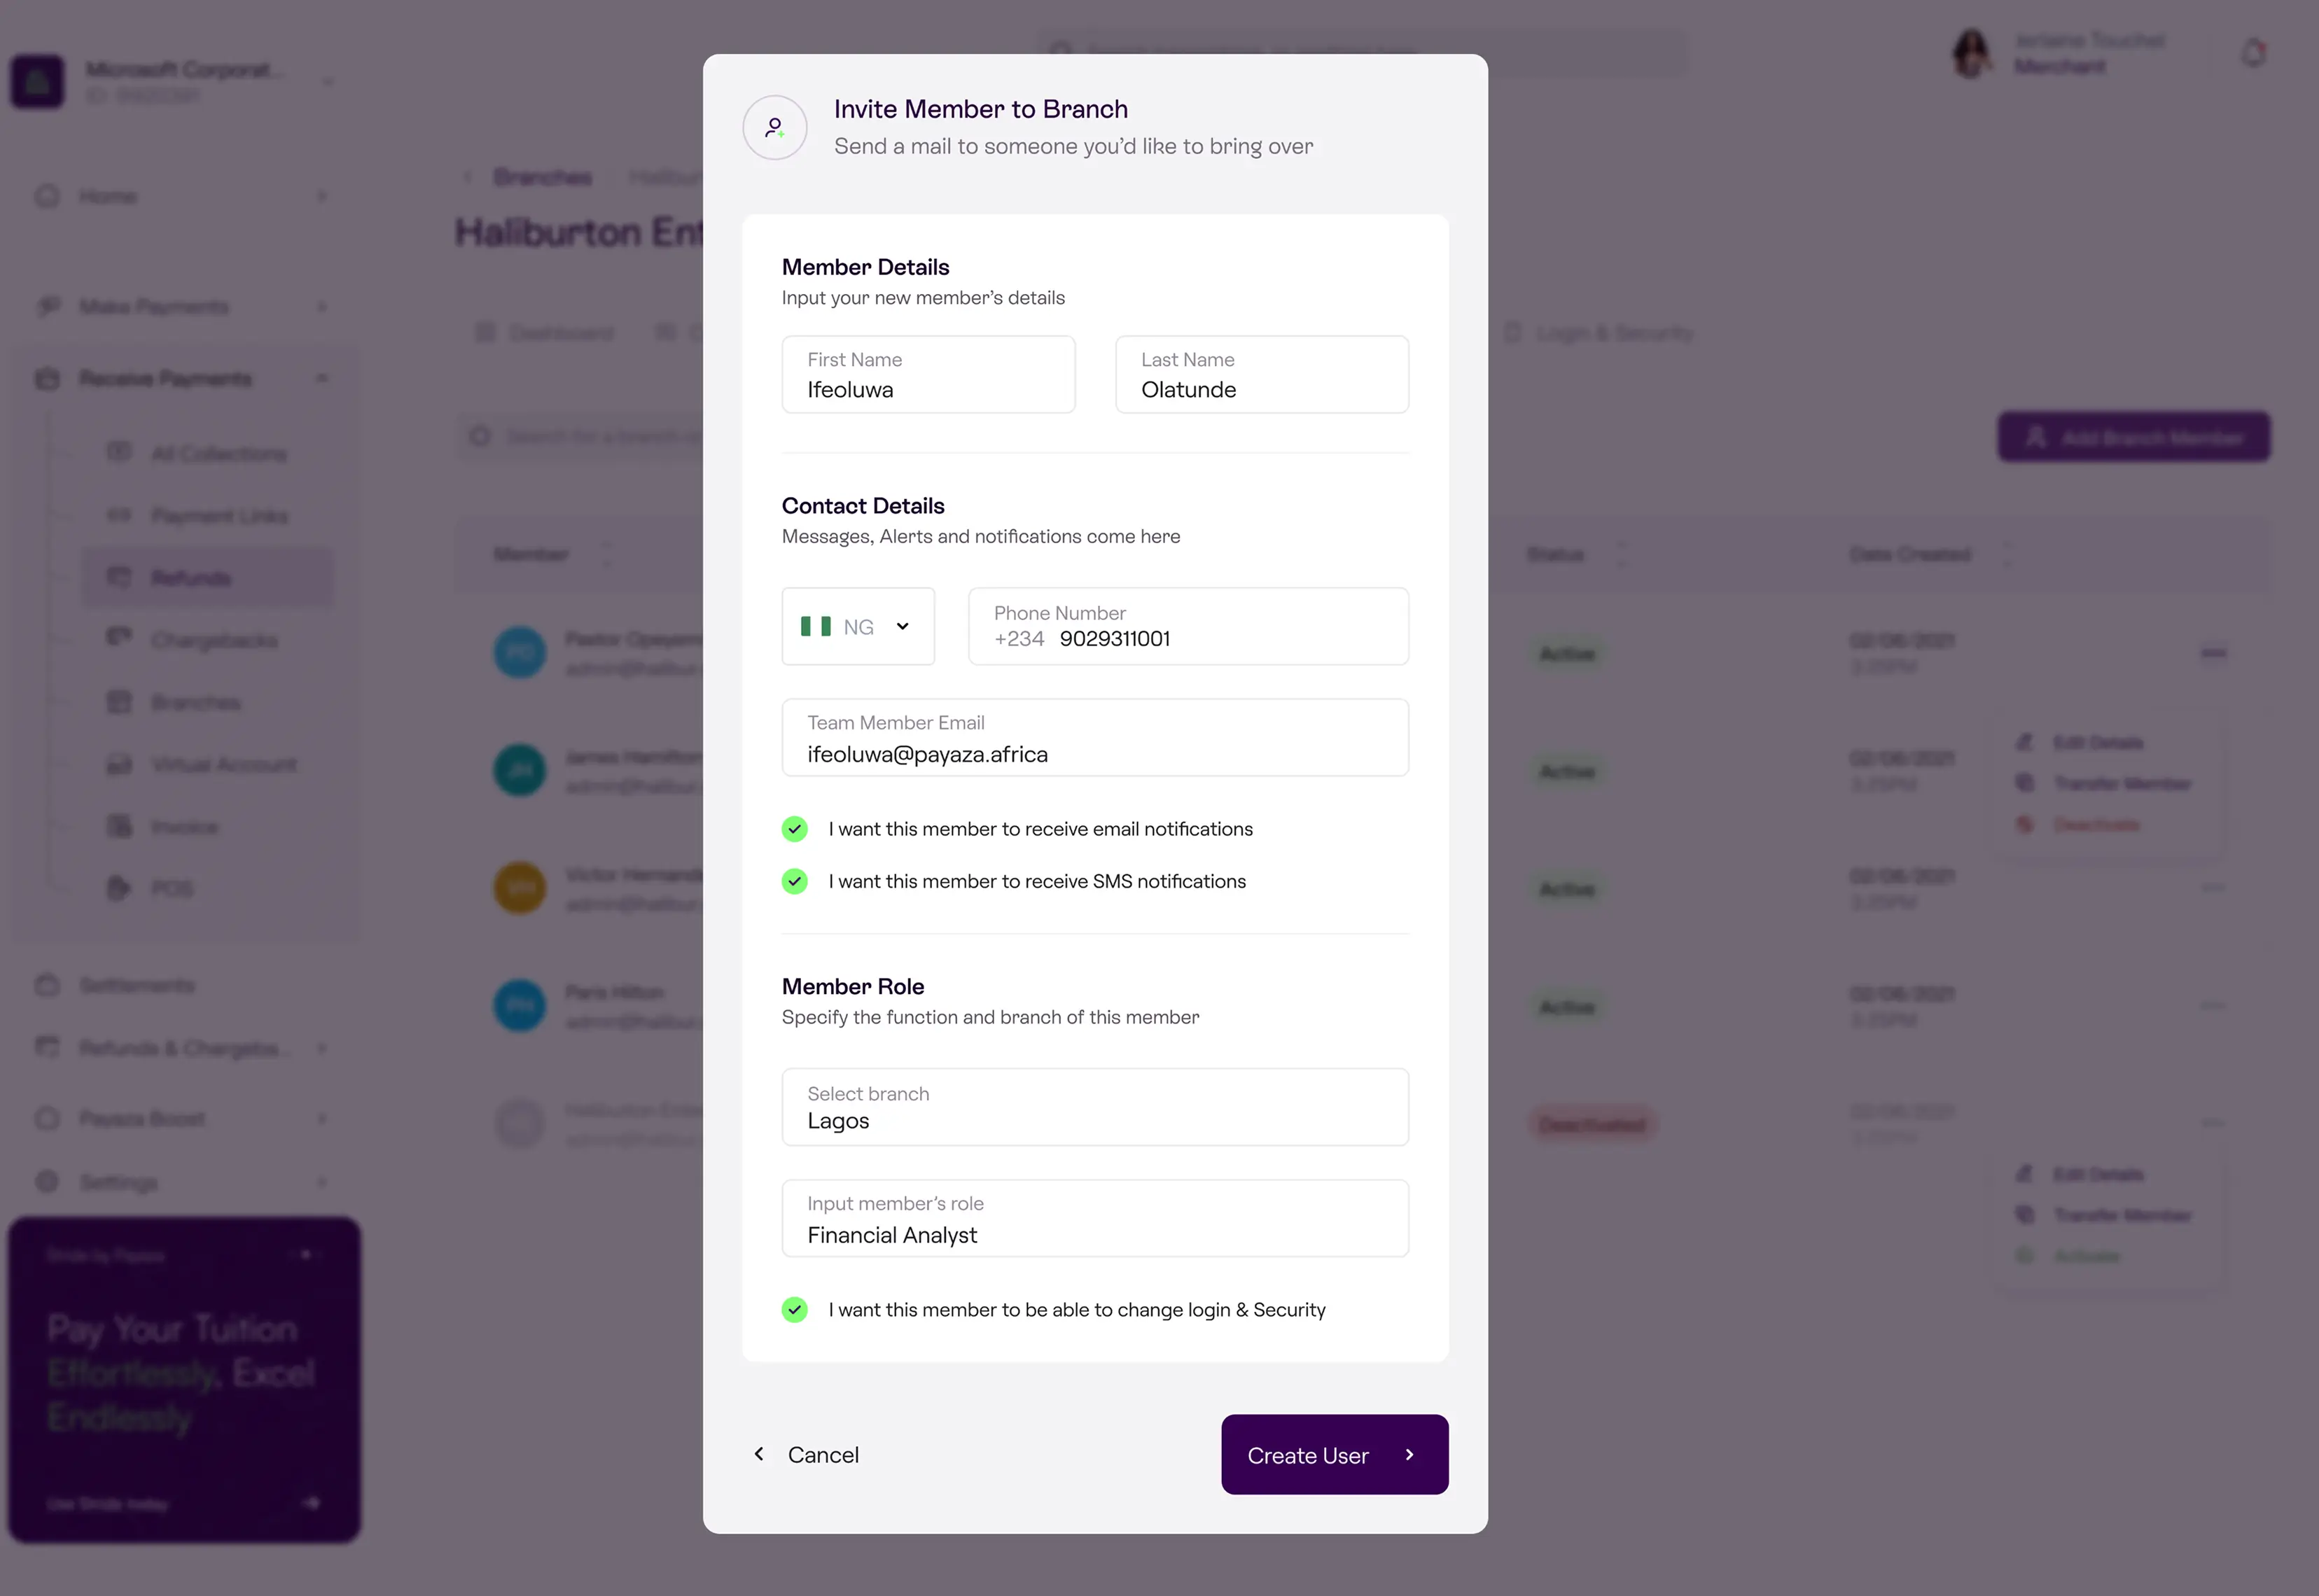
Task: Toggle change login & Security checkbox
Action: (795, 1310)
